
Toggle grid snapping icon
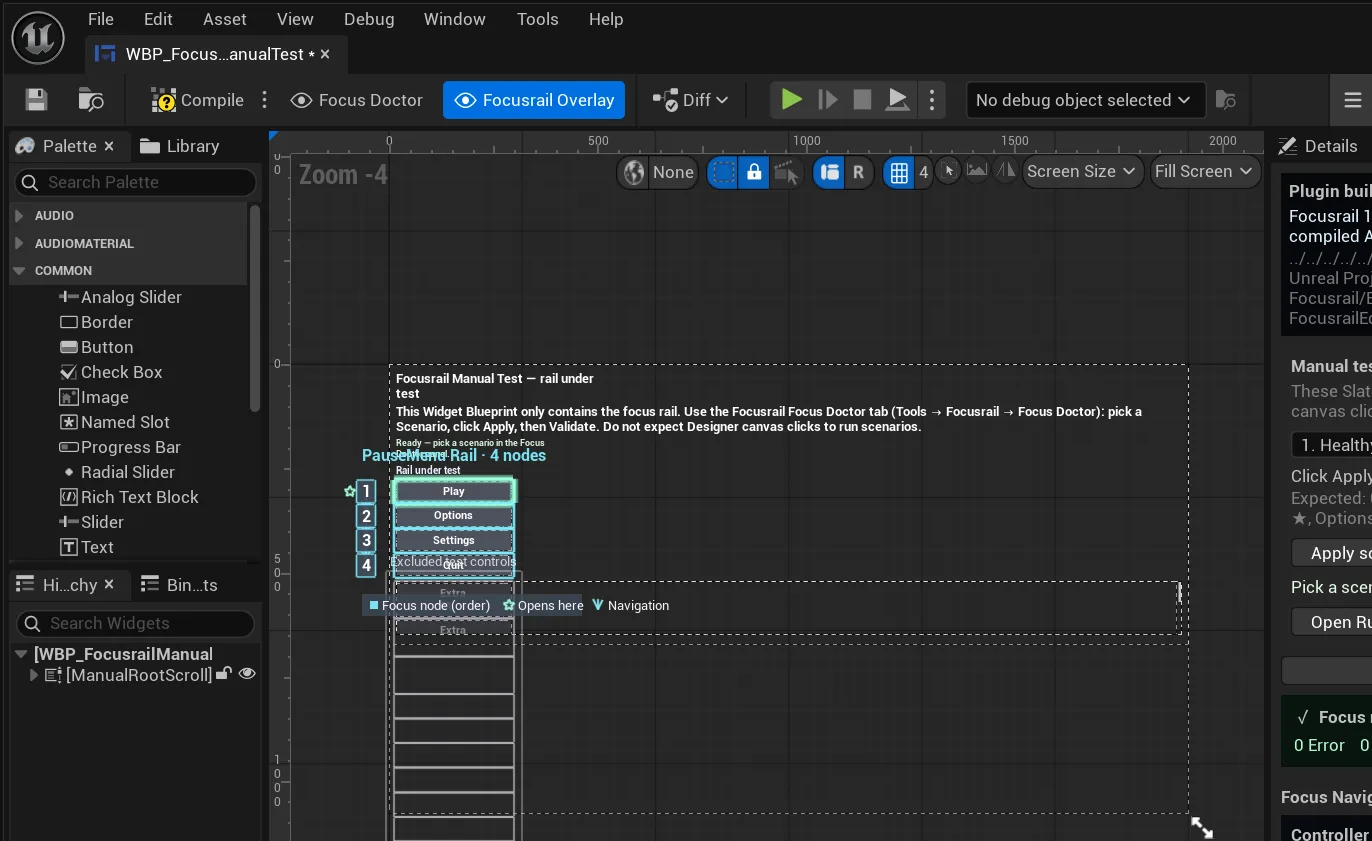[899, 172]
